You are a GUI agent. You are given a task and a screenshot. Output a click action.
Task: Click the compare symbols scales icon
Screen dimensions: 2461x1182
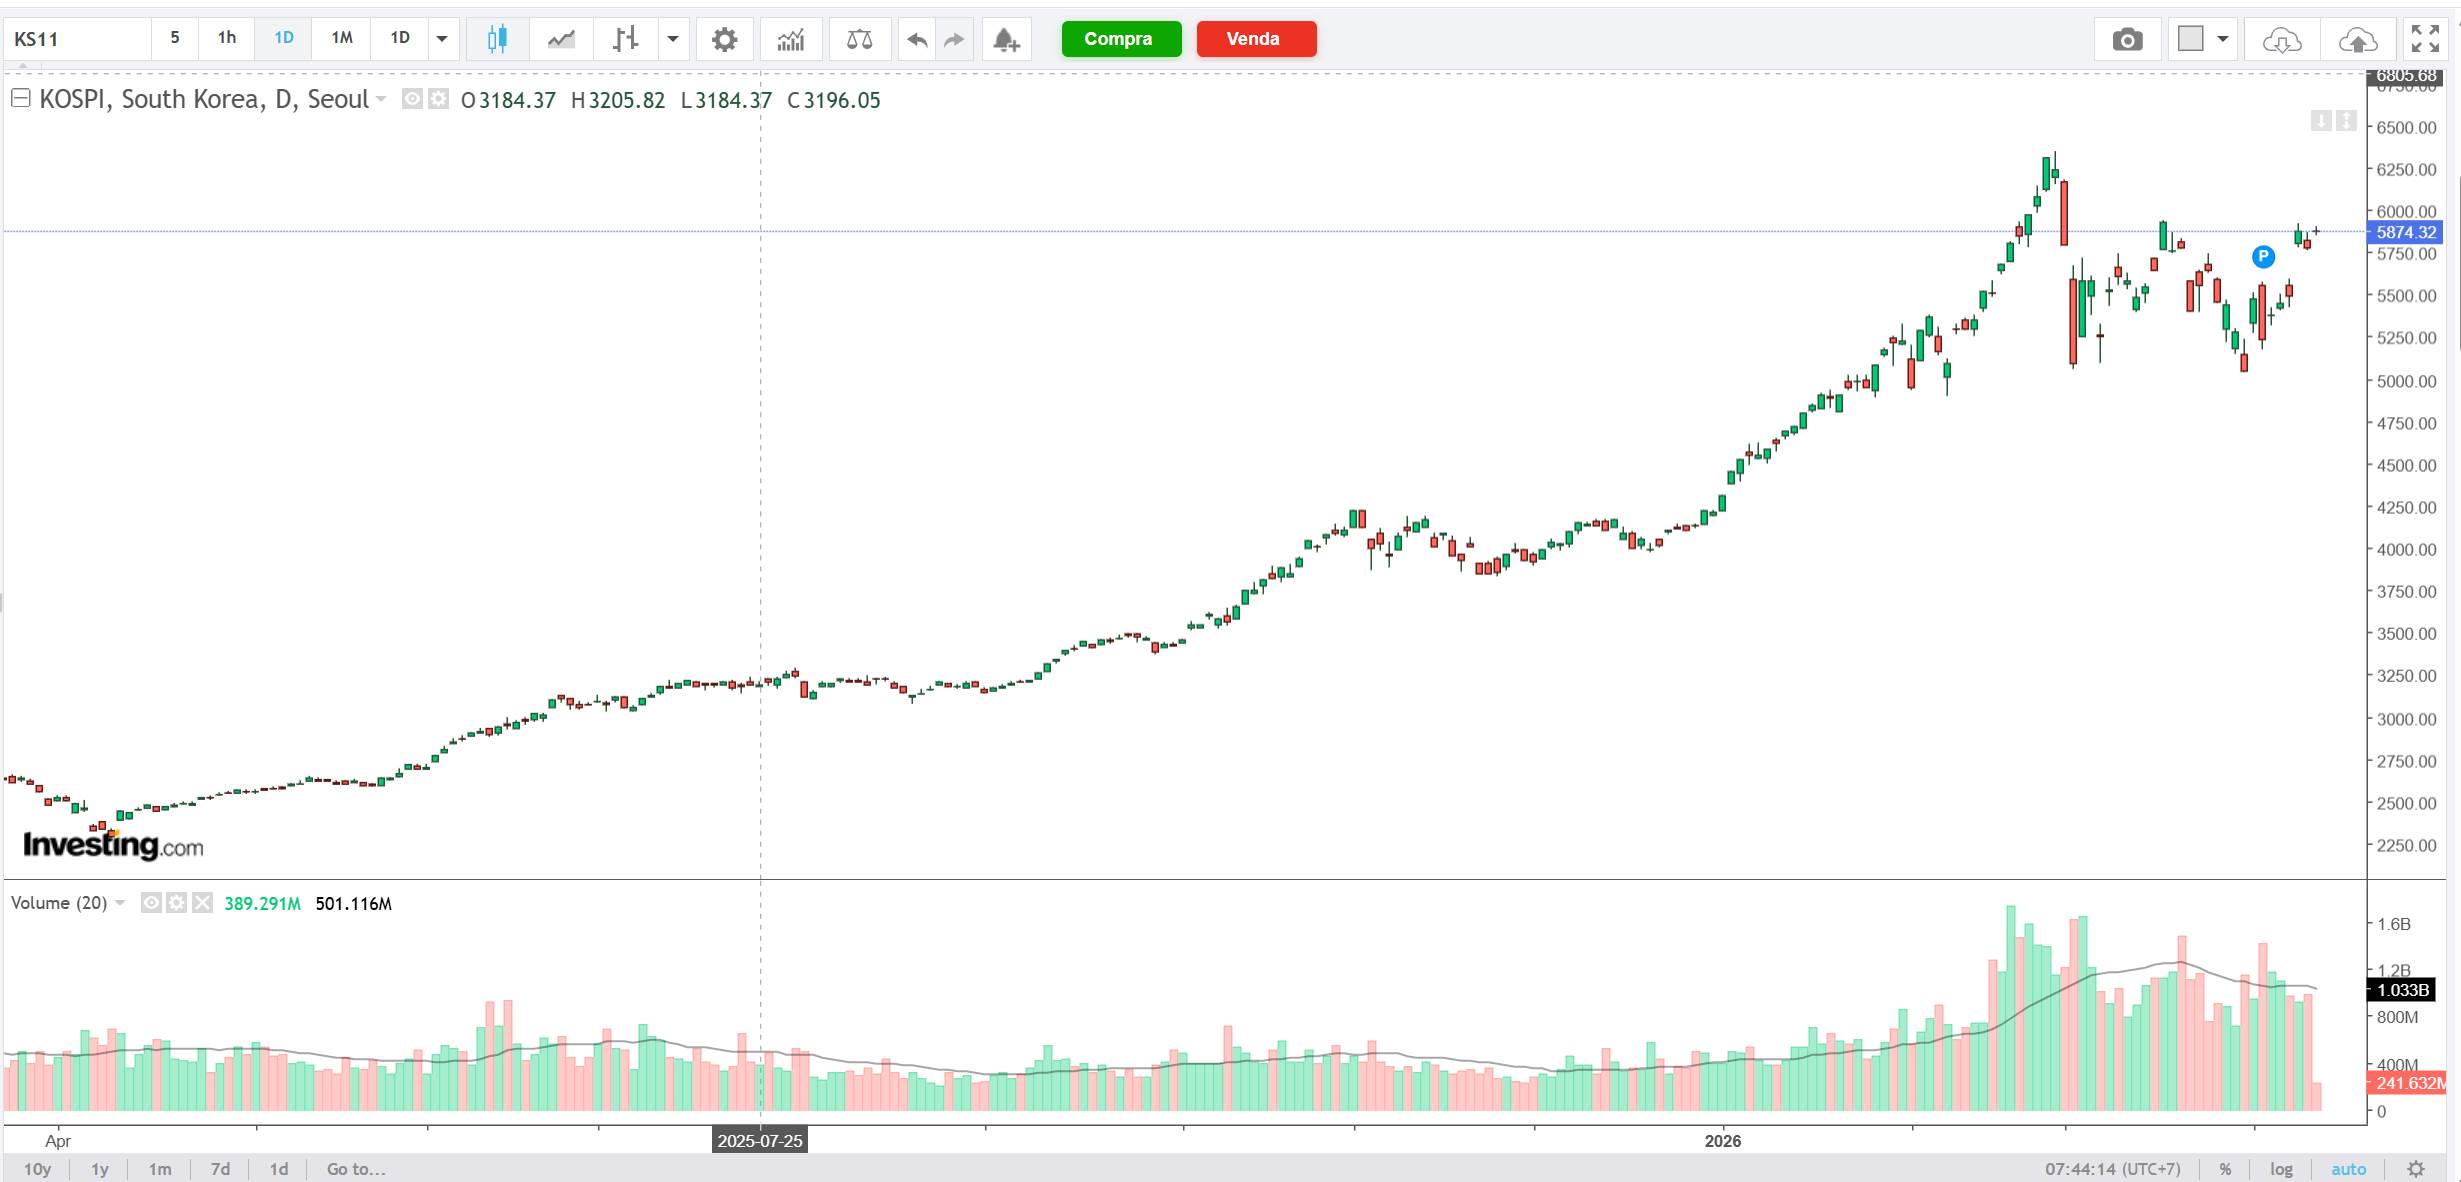tap(859, 39)
